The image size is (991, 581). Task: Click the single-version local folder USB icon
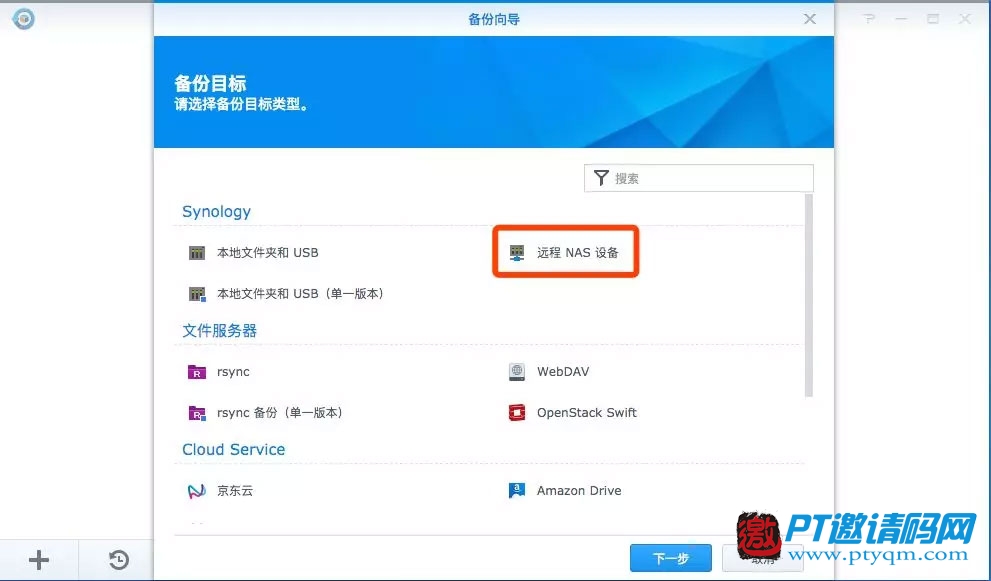point(197,294)
